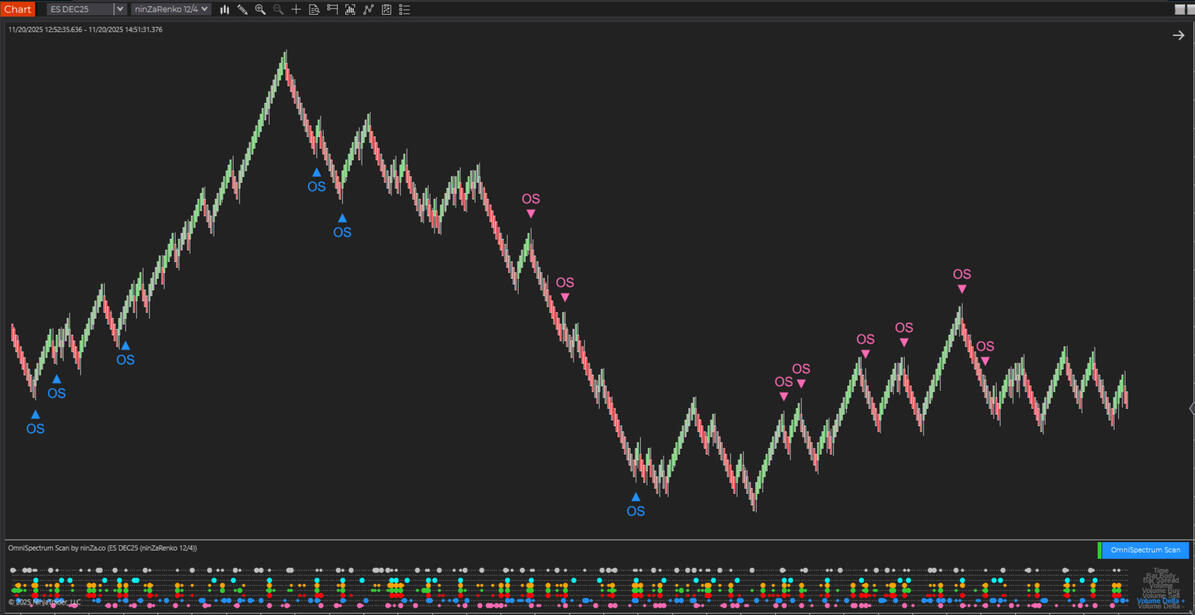
Task: Select the Chart tab
Action: coord(17,9)
